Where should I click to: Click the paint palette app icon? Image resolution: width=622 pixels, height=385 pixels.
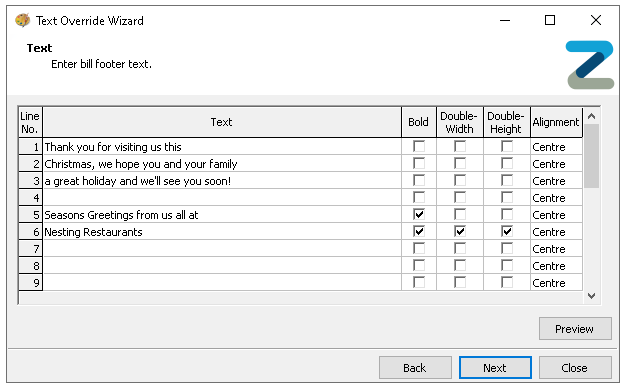coord(23,20)
